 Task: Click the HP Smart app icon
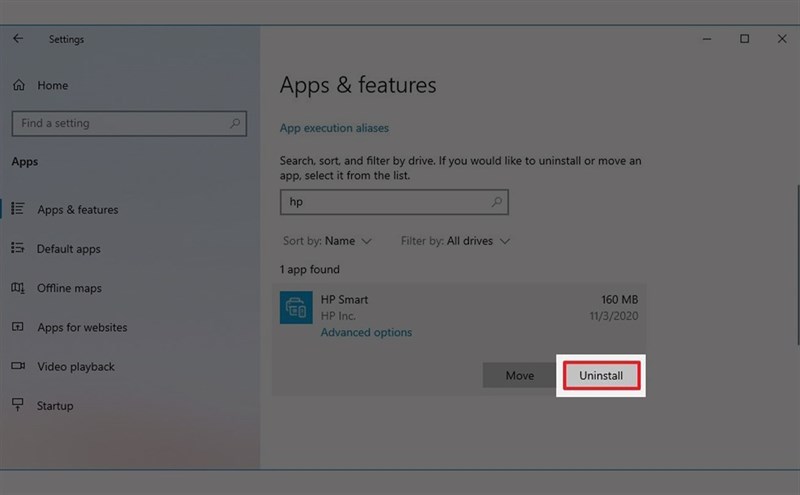click(x=296, y=308)
